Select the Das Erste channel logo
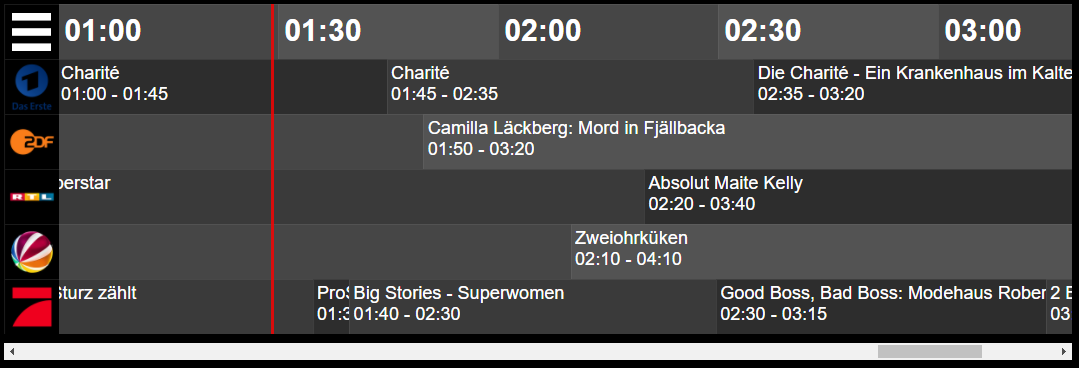1079x368 pixels. pyautogui.click(x=32, y=87)
